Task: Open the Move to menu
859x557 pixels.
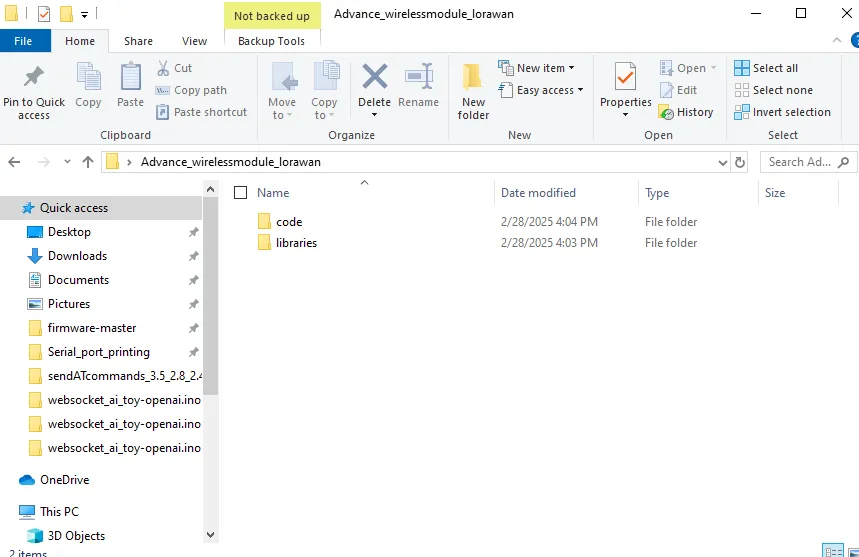Action: 282,90
